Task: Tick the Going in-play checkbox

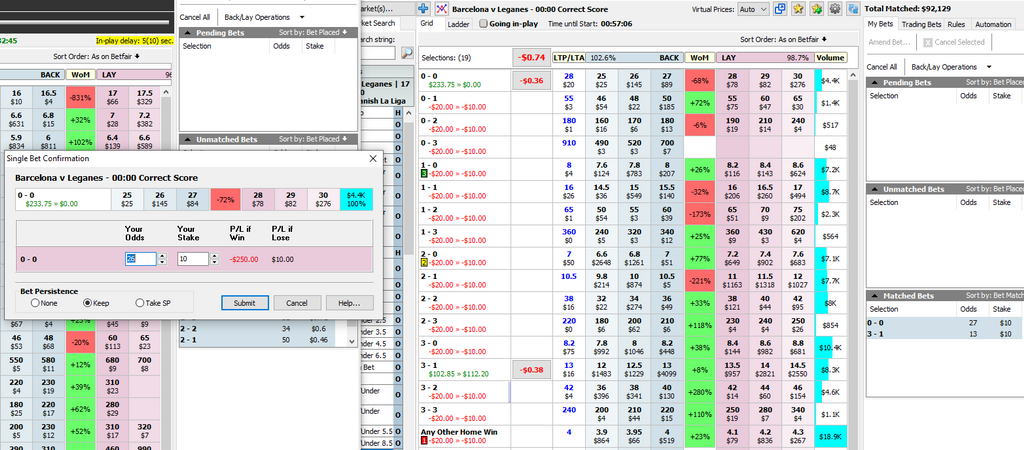Action: pos(483,24)
